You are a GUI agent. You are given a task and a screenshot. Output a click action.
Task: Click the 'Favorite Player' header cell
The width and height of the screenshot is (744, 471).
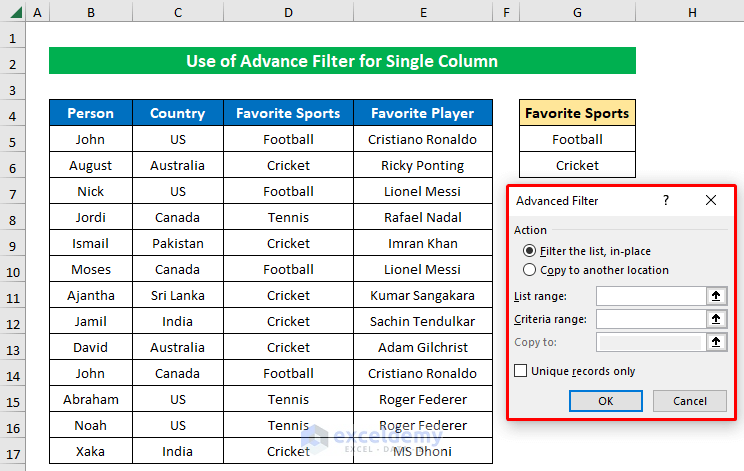(422, 113)
